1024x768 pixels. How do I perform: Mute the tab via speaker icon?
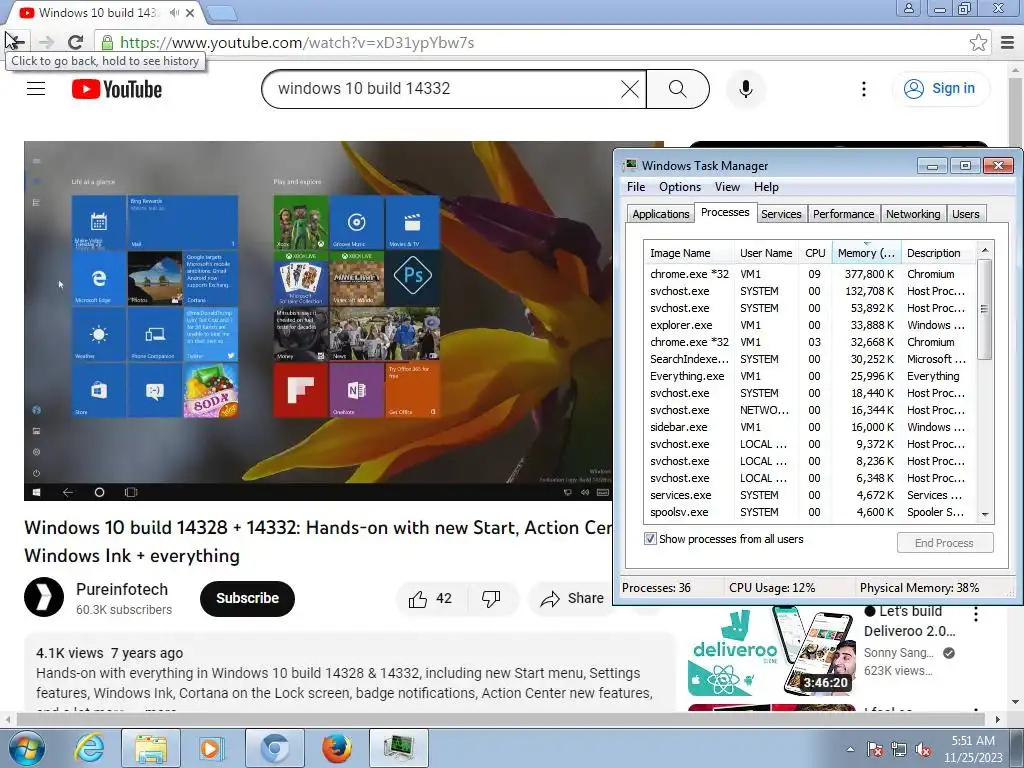(174, 12)
